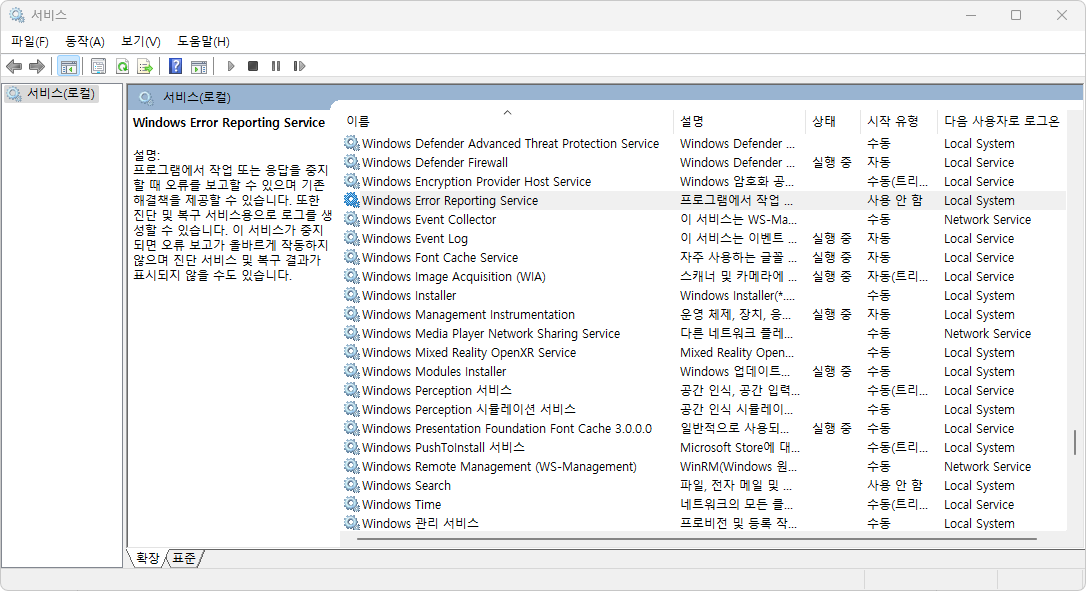The height and width of the screenshot is (591, 1086).
Task: Click the Back arrow toolbar icon
Action: point(14,67)
